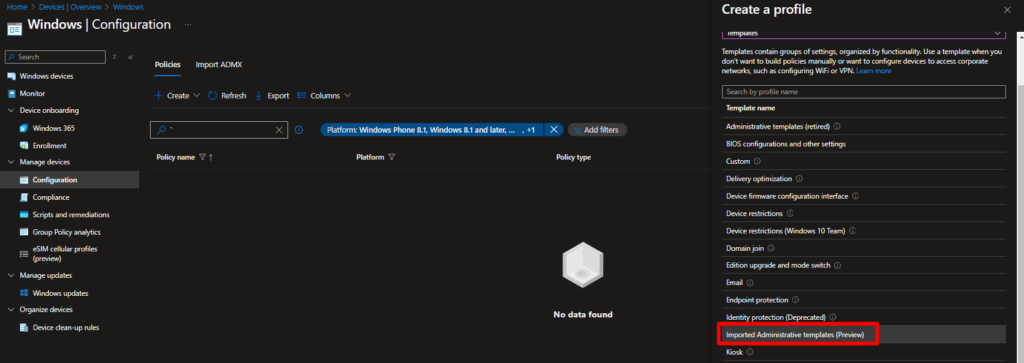Click filter icon on Platform column
1024x363 pixels.
pyautogui.click(x=391, y=157)
